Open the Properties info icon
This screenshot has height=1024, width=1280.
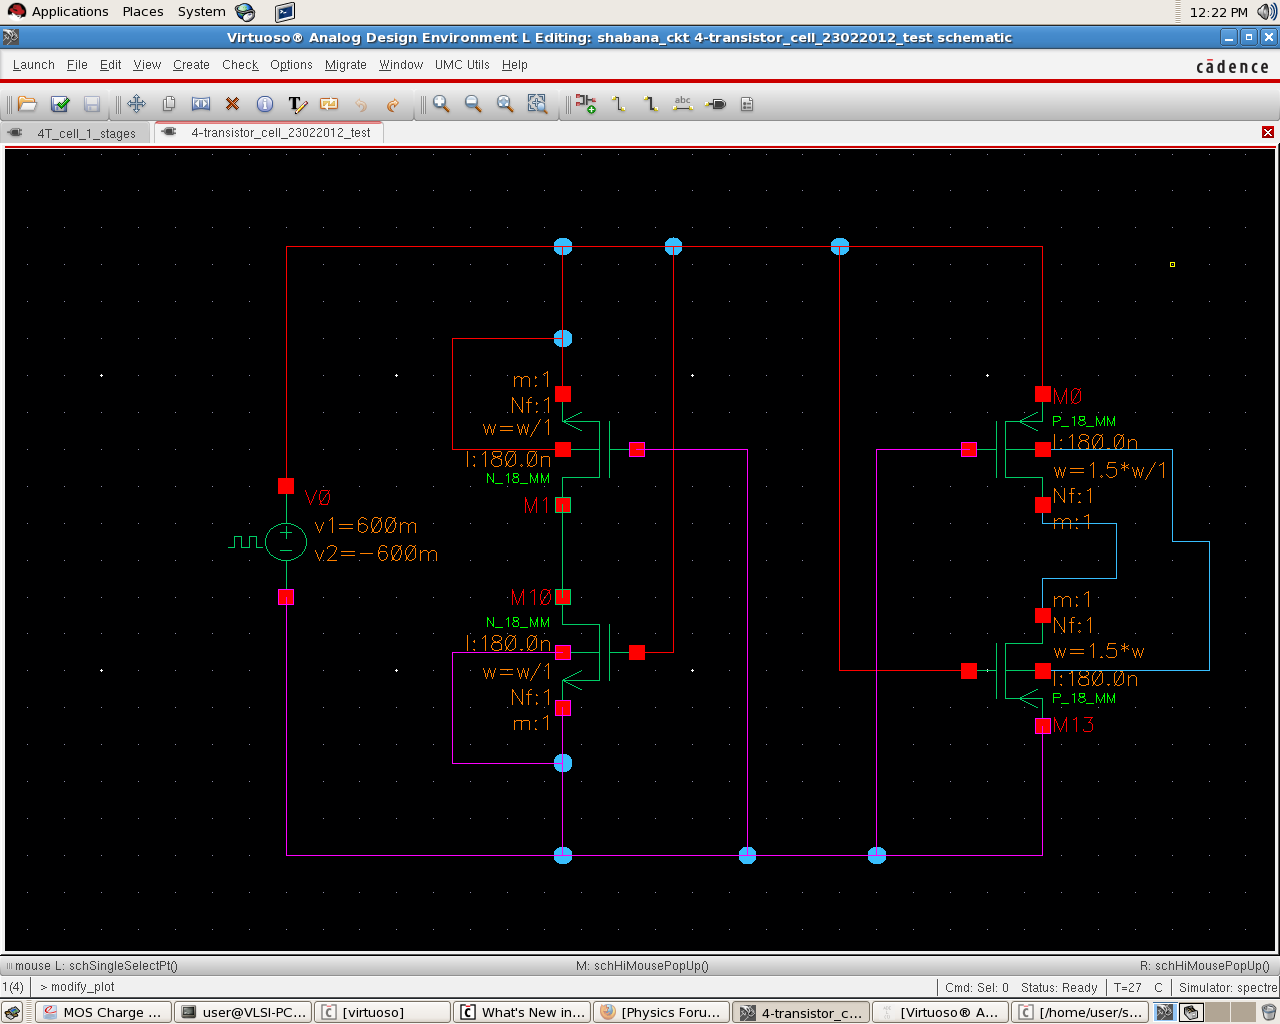(265, 104)
